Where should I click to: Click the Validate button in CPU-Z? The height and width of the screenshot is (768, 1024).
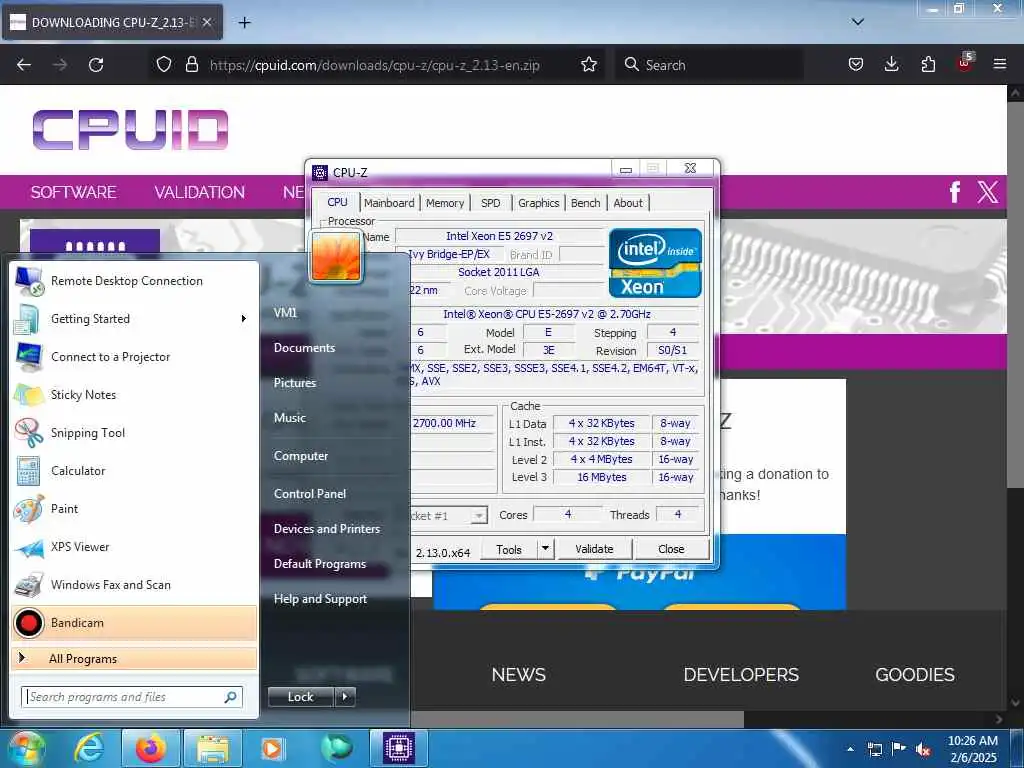click(x=594, y=549)
